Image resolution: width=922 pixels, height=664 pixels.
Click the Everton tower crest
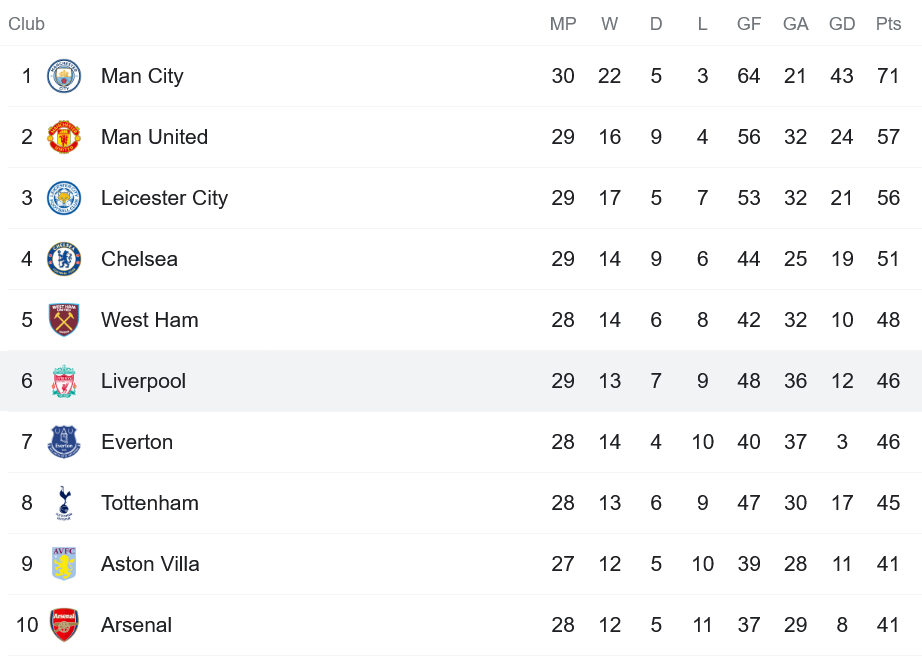[x=64, y=442]
